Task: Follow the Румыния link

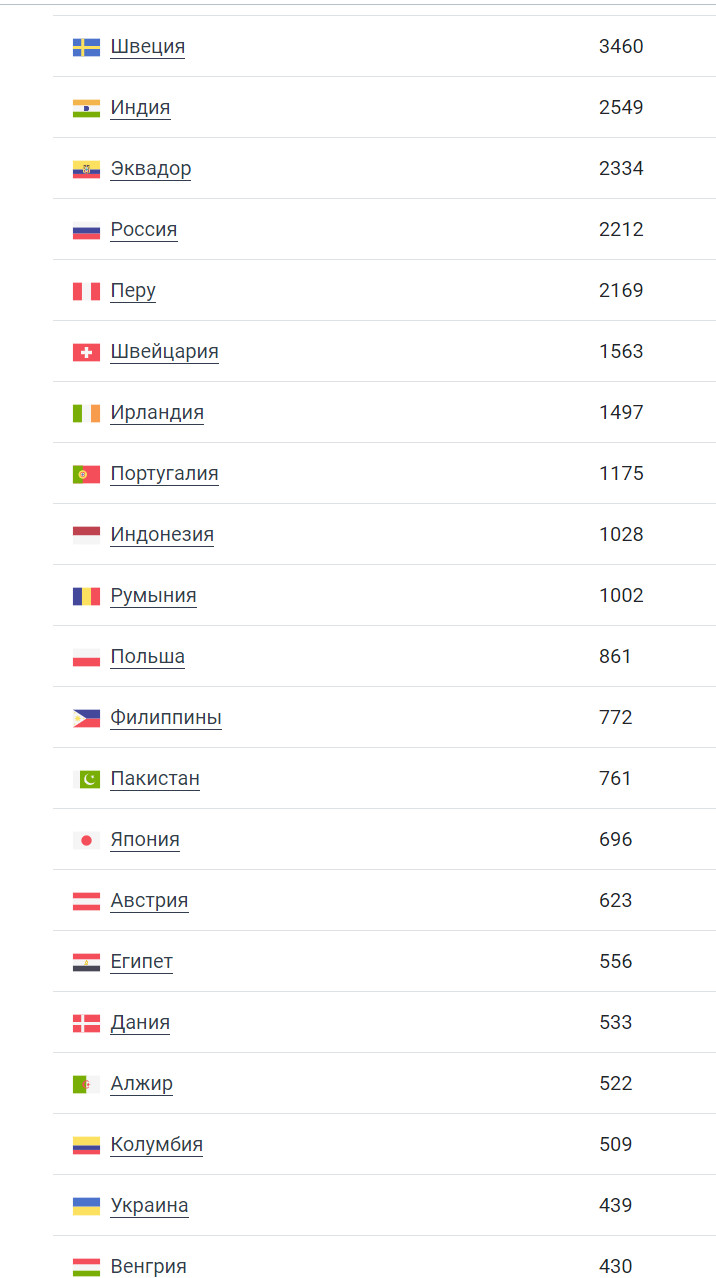Action: [x=153, y=596]
